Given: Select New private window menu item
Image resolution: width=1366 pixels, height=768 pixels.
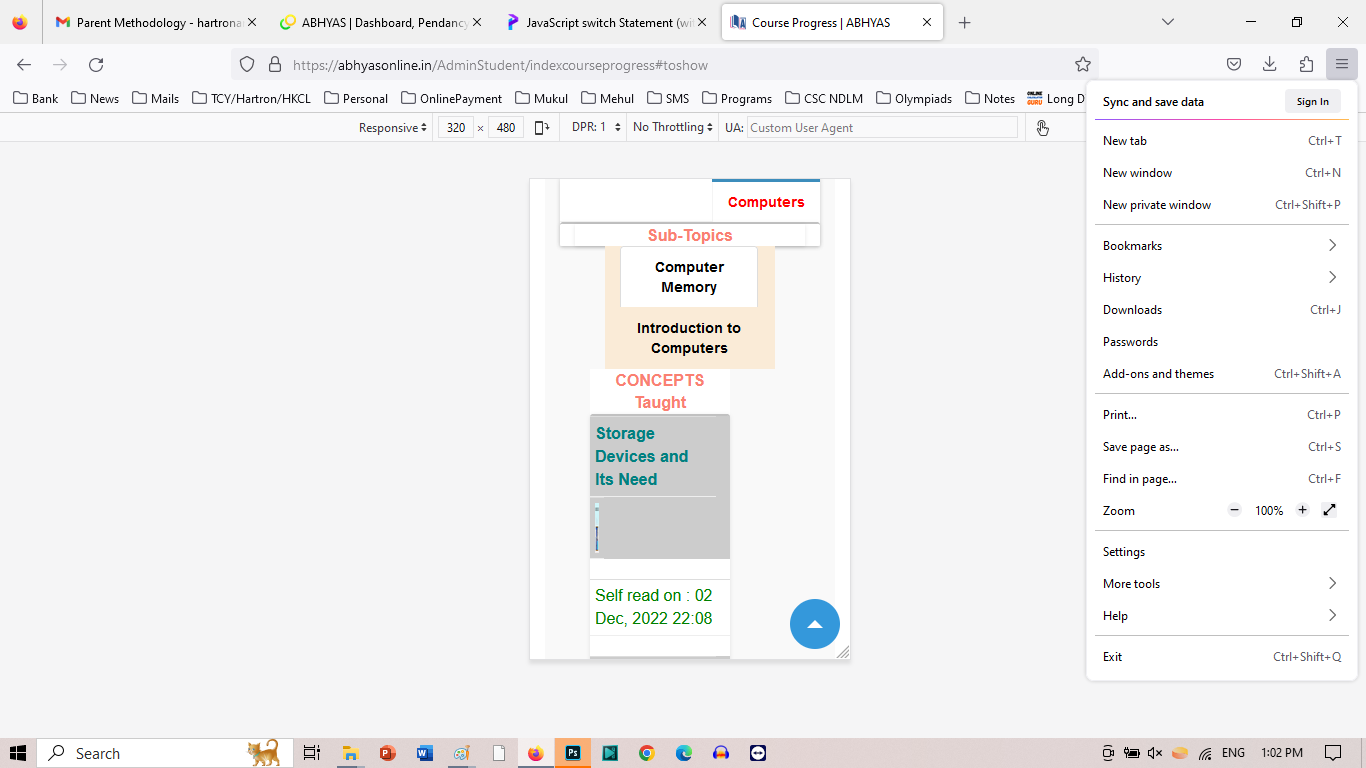Looking at the screenshot, I should tap(1156, 205).
